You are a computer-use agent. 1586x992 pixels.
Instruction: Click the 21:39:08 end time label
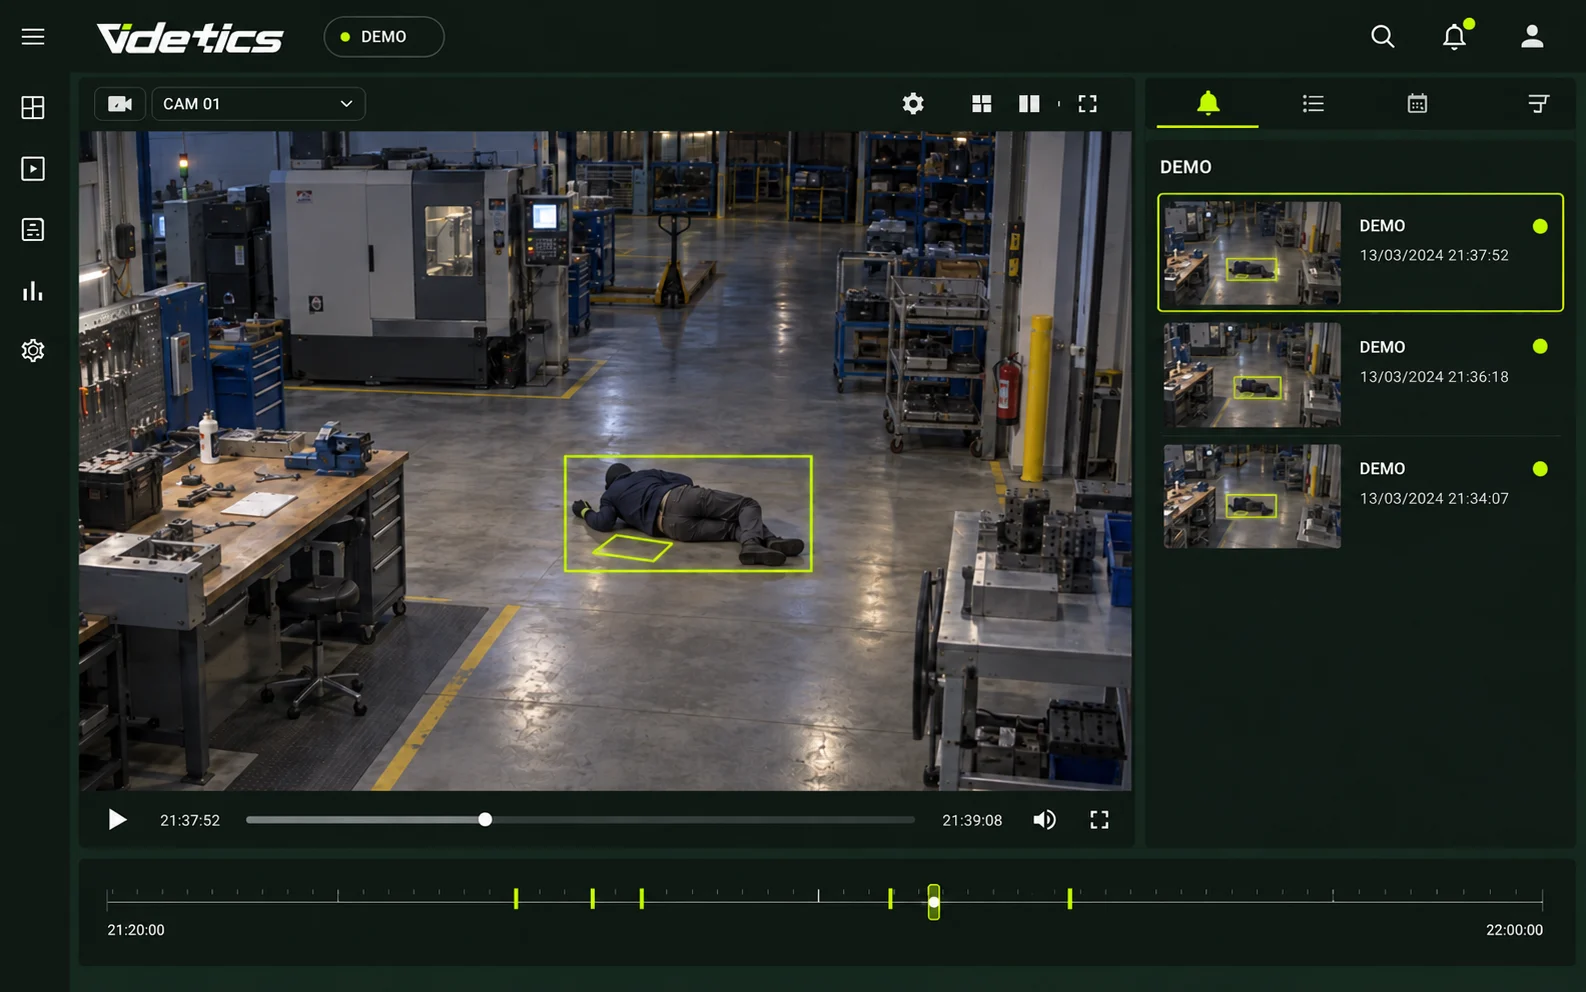pyautogui.click(x=972, y=820)
